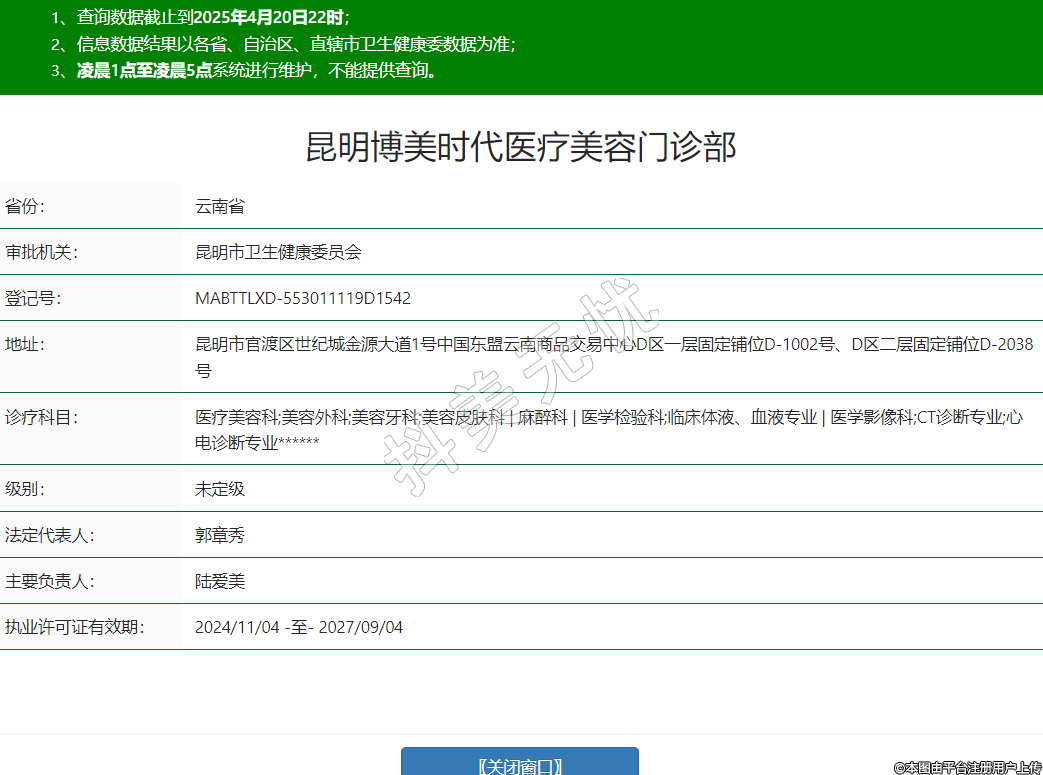
Task: Click the address text starting with 昆明市官渡区
Action: click(614, 345)
